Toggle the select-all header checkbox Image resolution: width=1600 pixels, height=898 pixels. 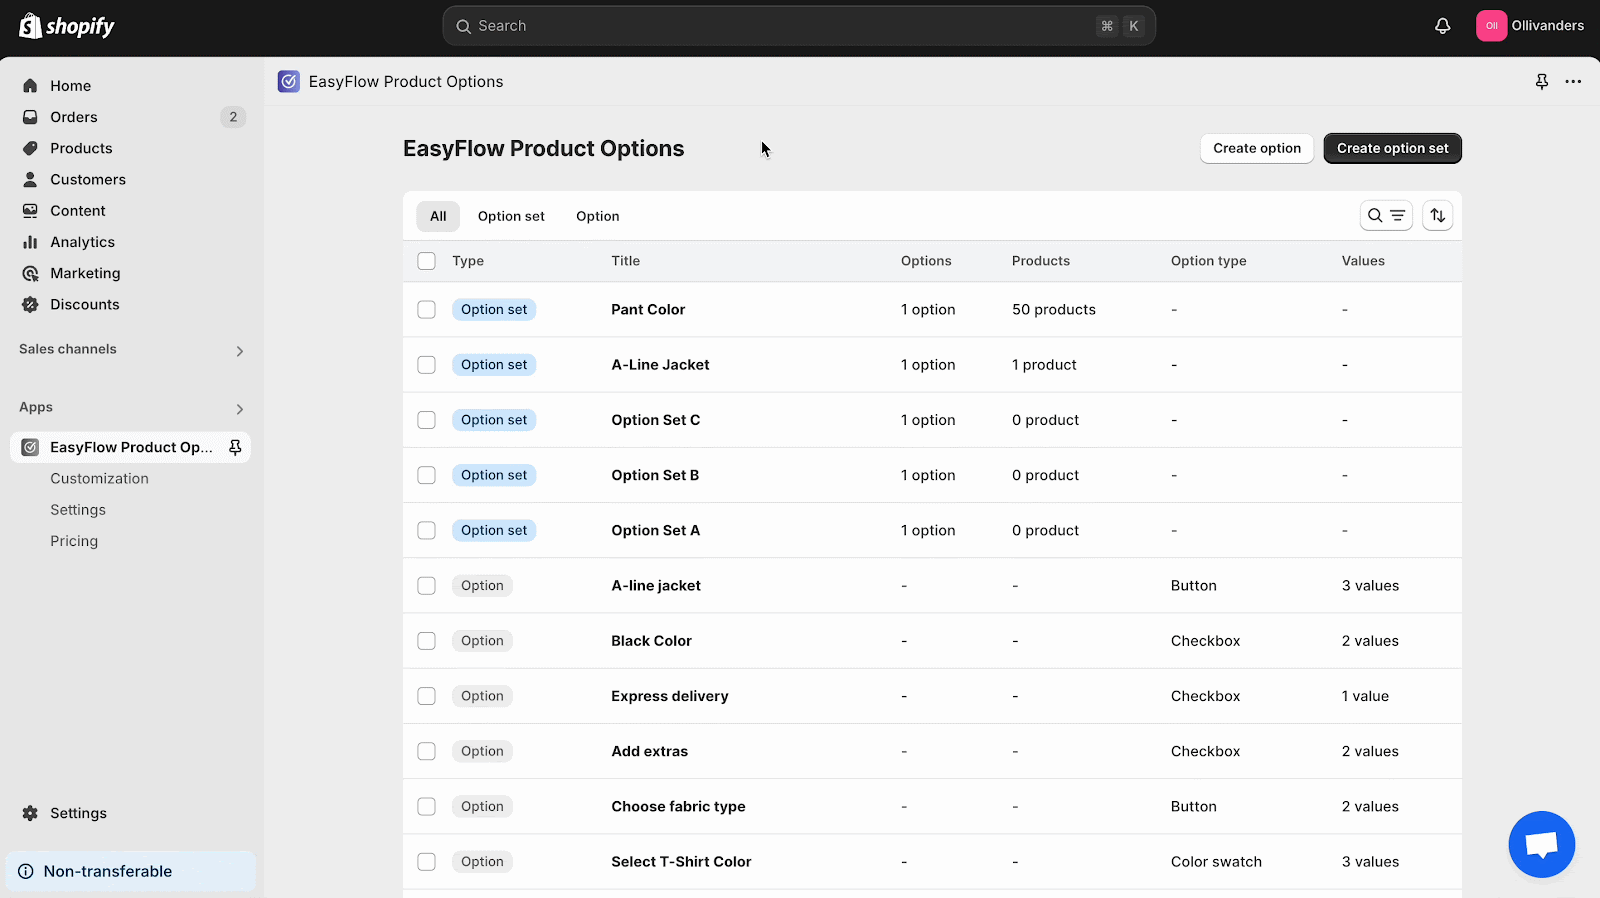pos(427,261)
